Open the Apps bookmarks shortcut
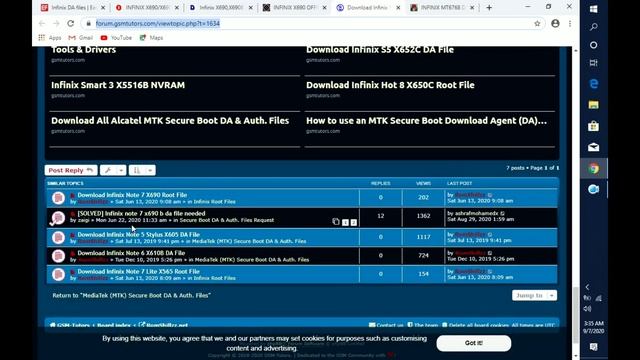Screen dimensions: 640x360 [x=50, y=38]
